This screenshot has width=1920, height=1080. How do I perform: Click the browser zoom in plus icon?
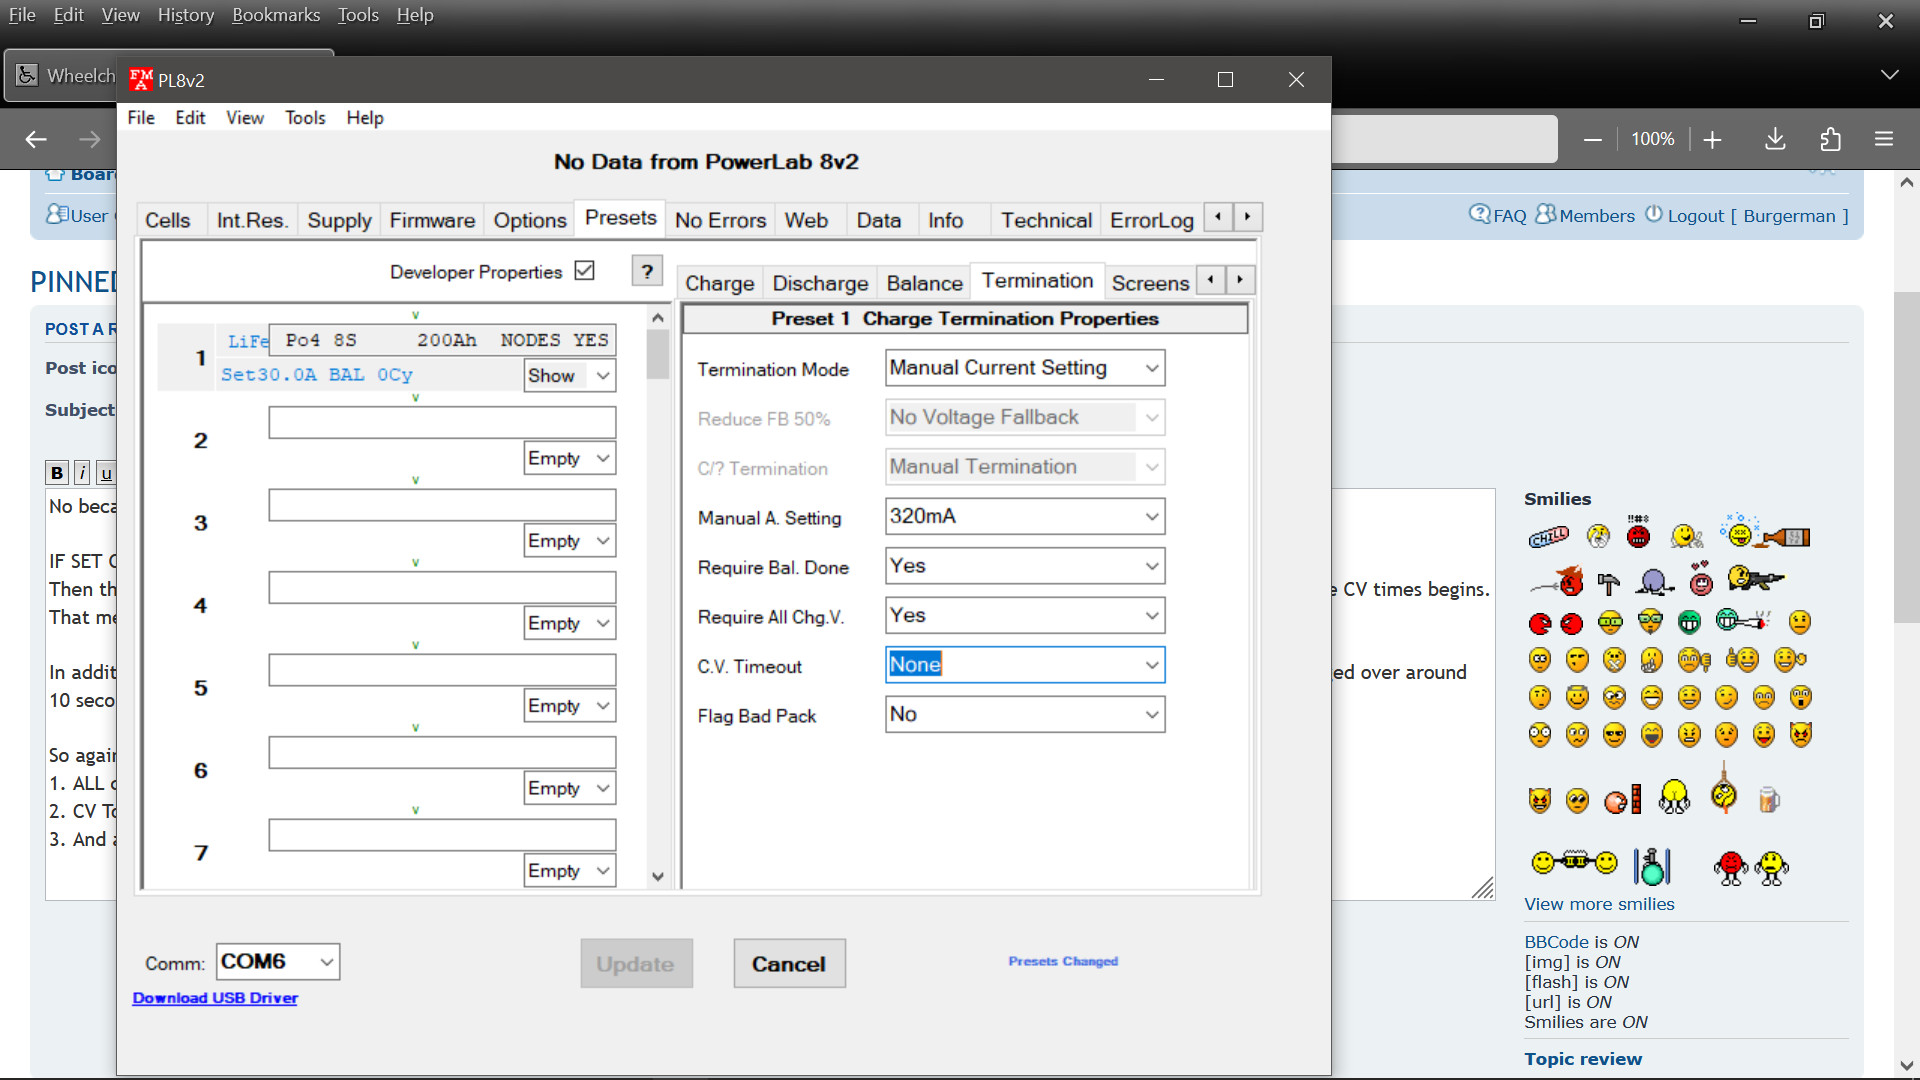[1712, 139]
